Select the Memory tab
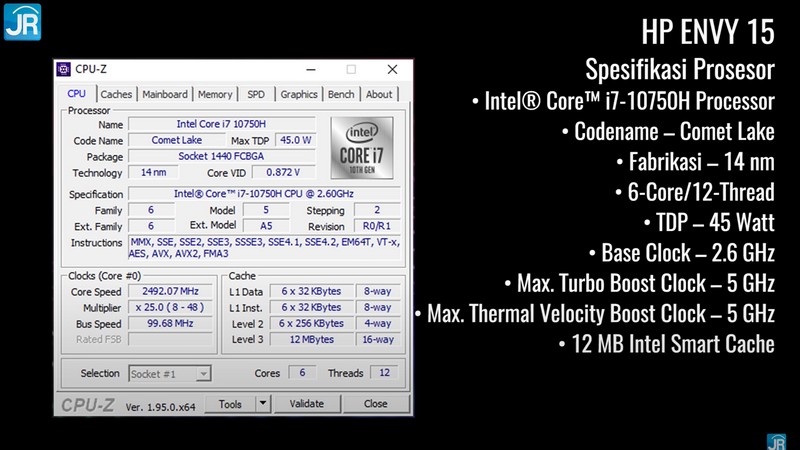 pos(215,95)
